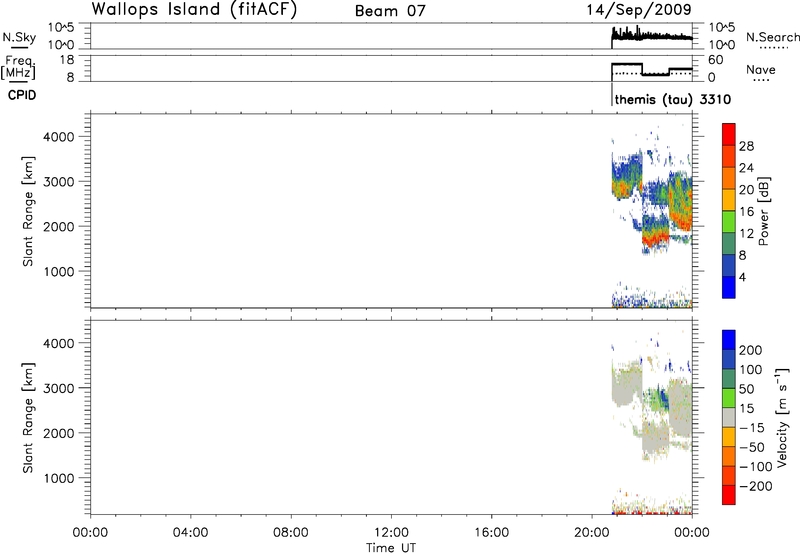Click the '04:00' time tick label
Image resolution: width=800 pixels, height=554 pixels.
[x=190, y=533]
